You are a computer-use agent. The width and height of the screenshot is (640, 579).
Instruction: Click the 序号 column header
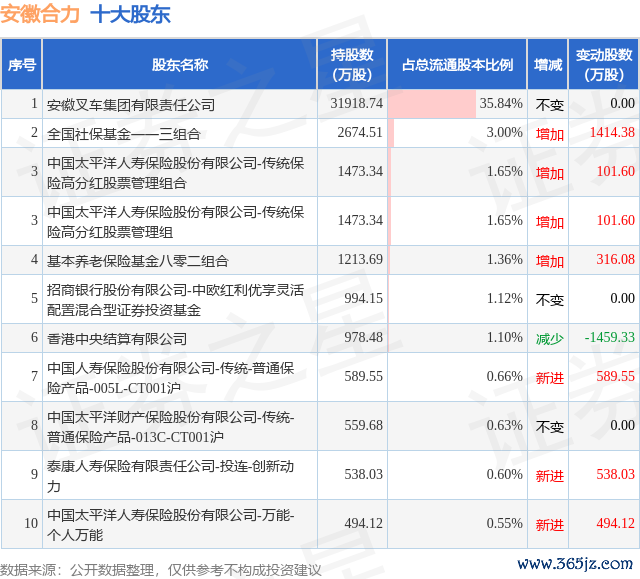coord(22,64)
